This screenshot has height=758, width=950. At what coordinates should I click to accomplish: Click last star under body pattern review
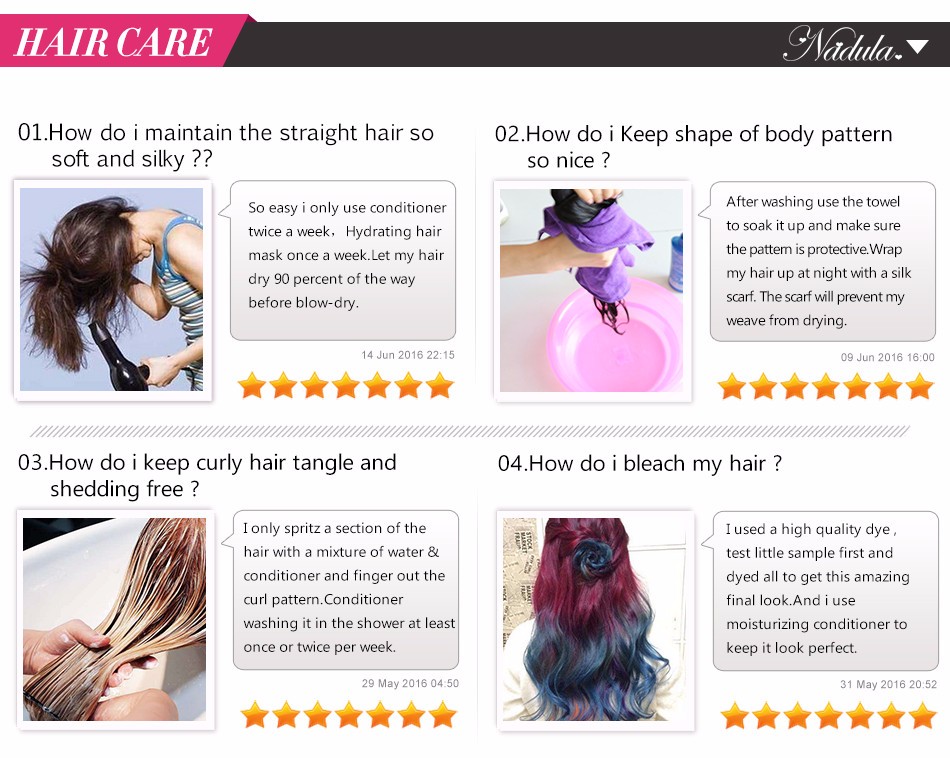pyautogui.click(x=920, y=387)
